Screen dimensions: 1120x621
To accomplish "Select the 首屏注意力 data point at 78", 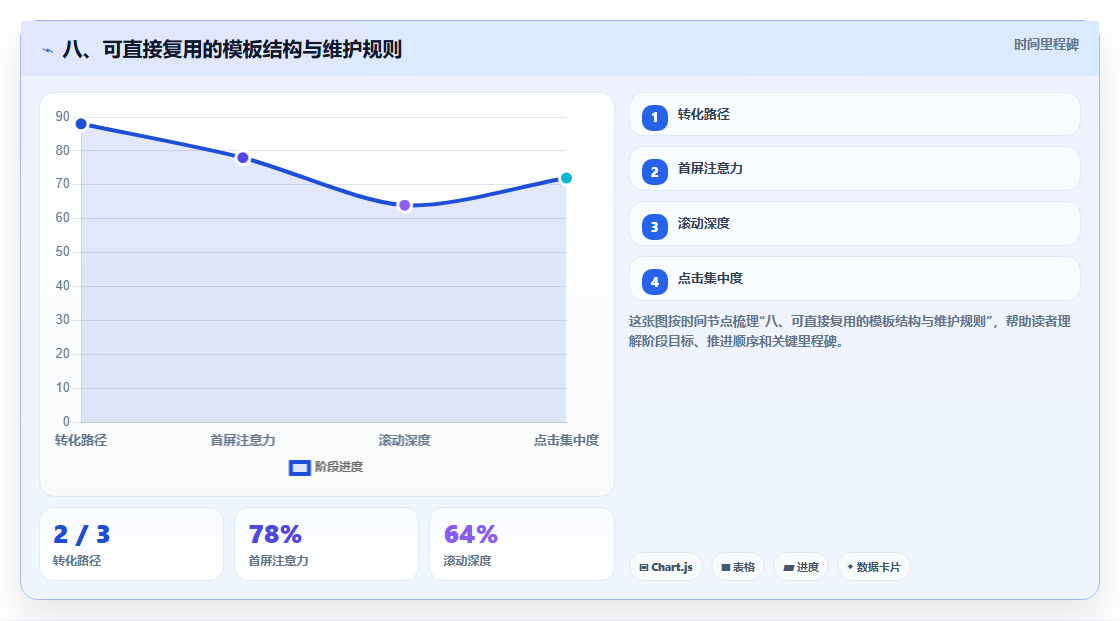I will (x=243, y=158).
